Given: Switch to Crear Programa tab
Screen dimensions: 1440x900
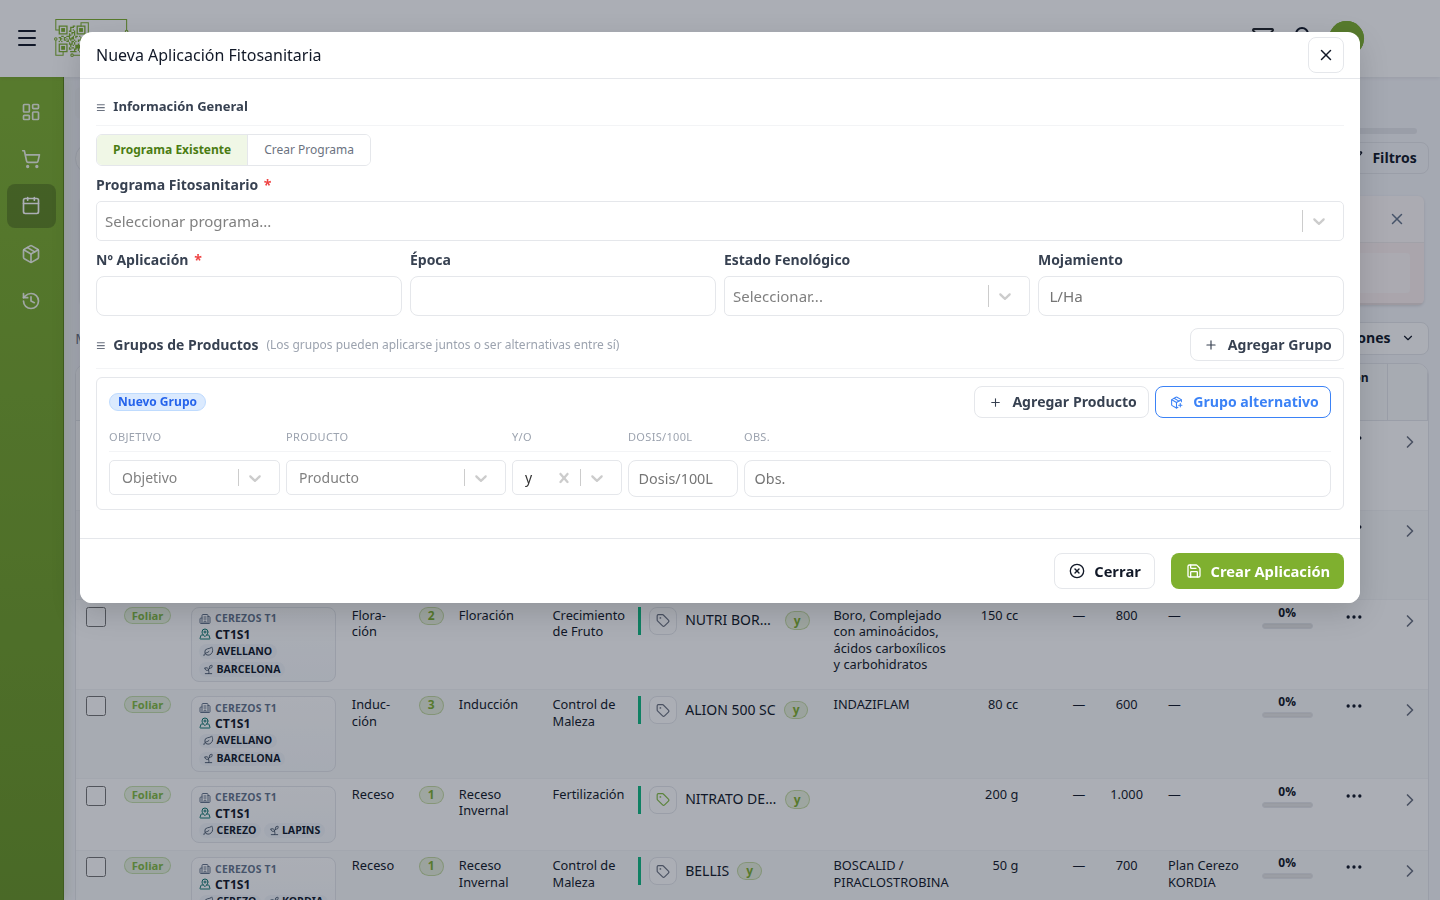Looking at the screenshot, I should coord(309,150).
